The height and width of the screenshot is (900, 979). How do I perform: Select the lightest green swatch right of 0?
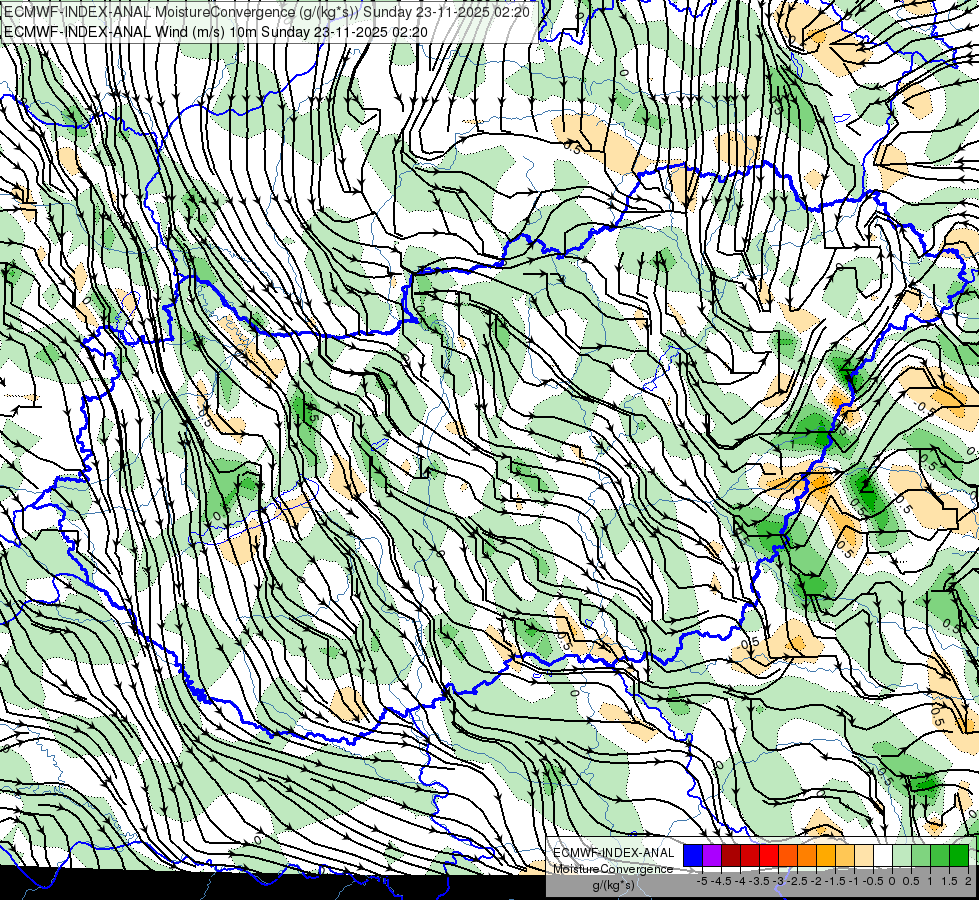[902, 855]
